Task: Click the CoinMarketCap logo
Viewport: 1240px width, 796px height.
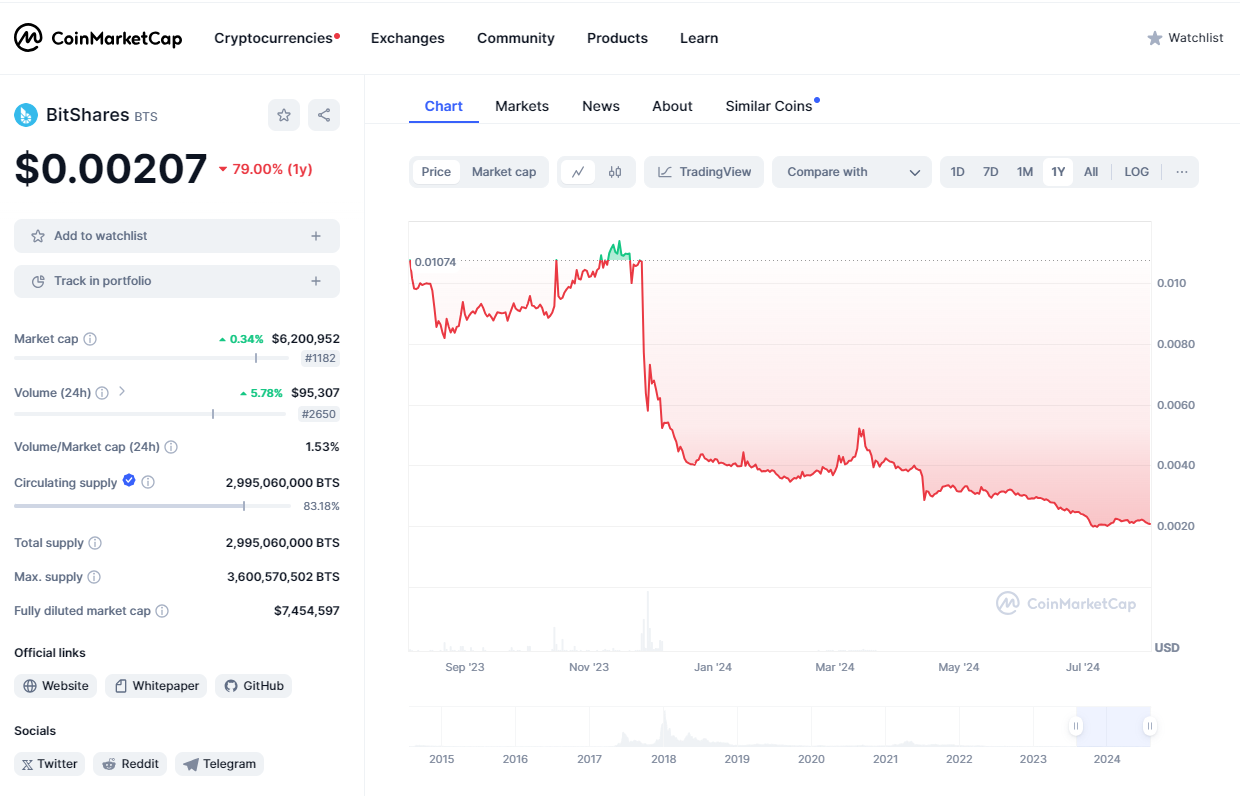Action: tap(98, 38)
